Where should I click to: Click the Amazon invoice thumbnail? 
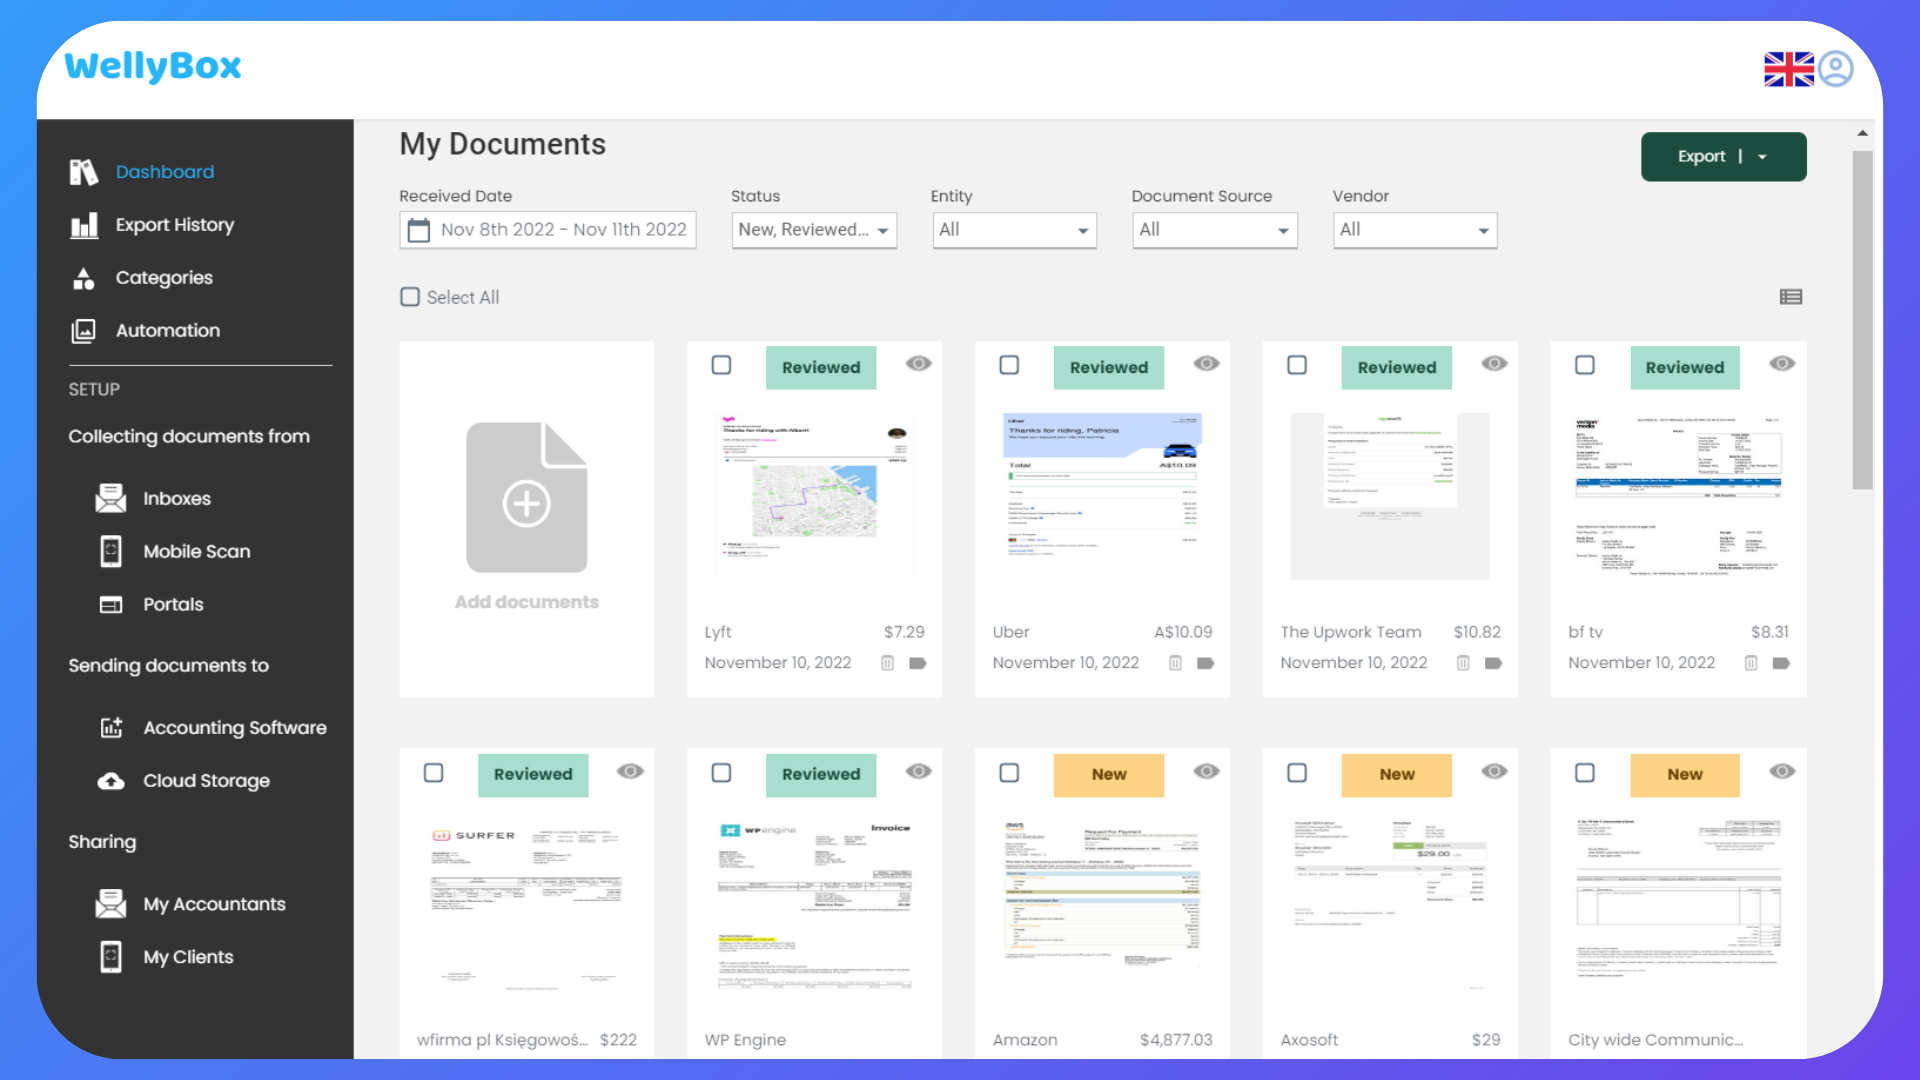click(x=1104, y=910)
